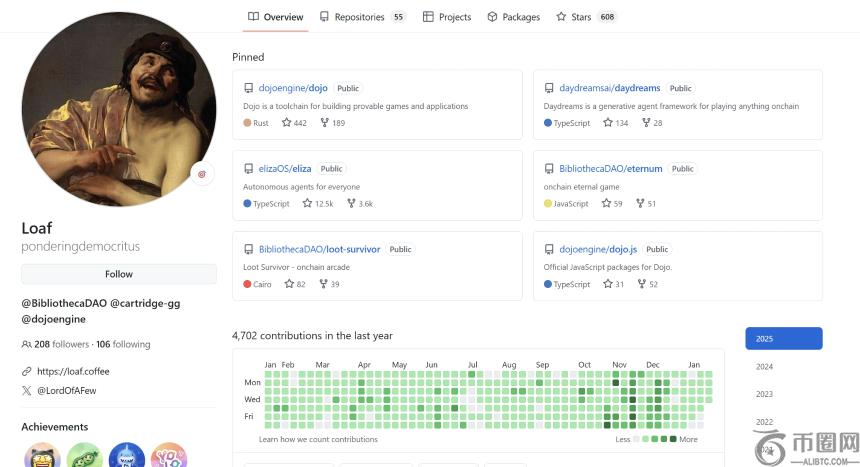Click the Cairo language dot on loot-survivor

247,284
